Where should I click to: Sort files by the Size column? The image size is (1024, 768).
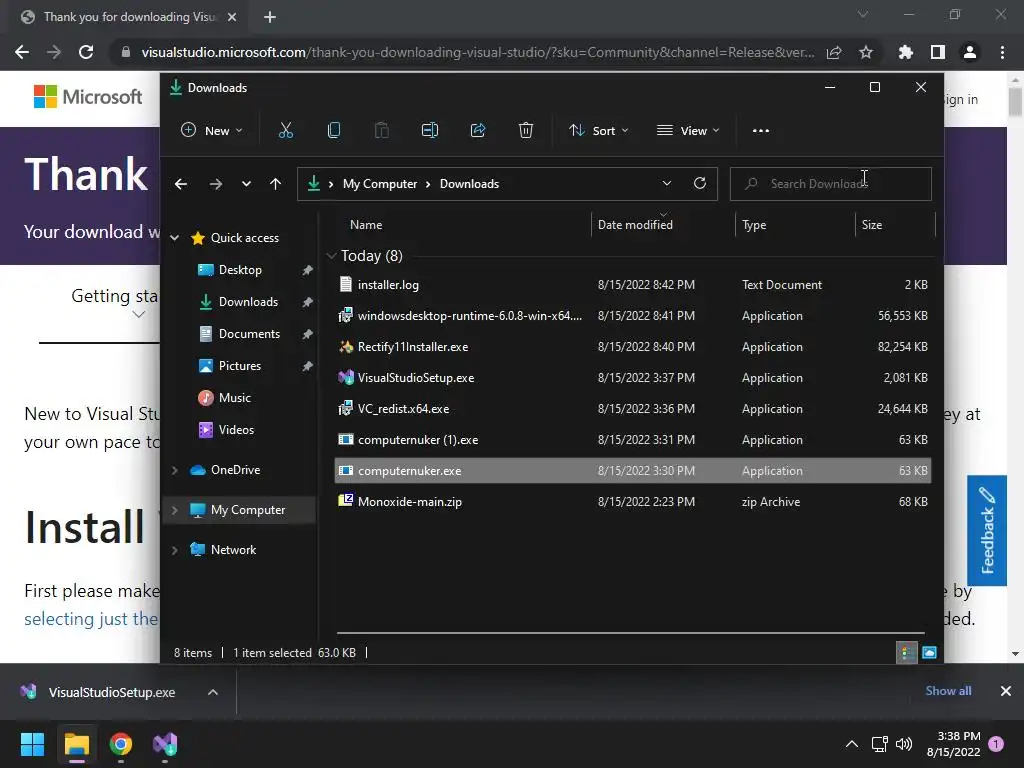point(871,225)
